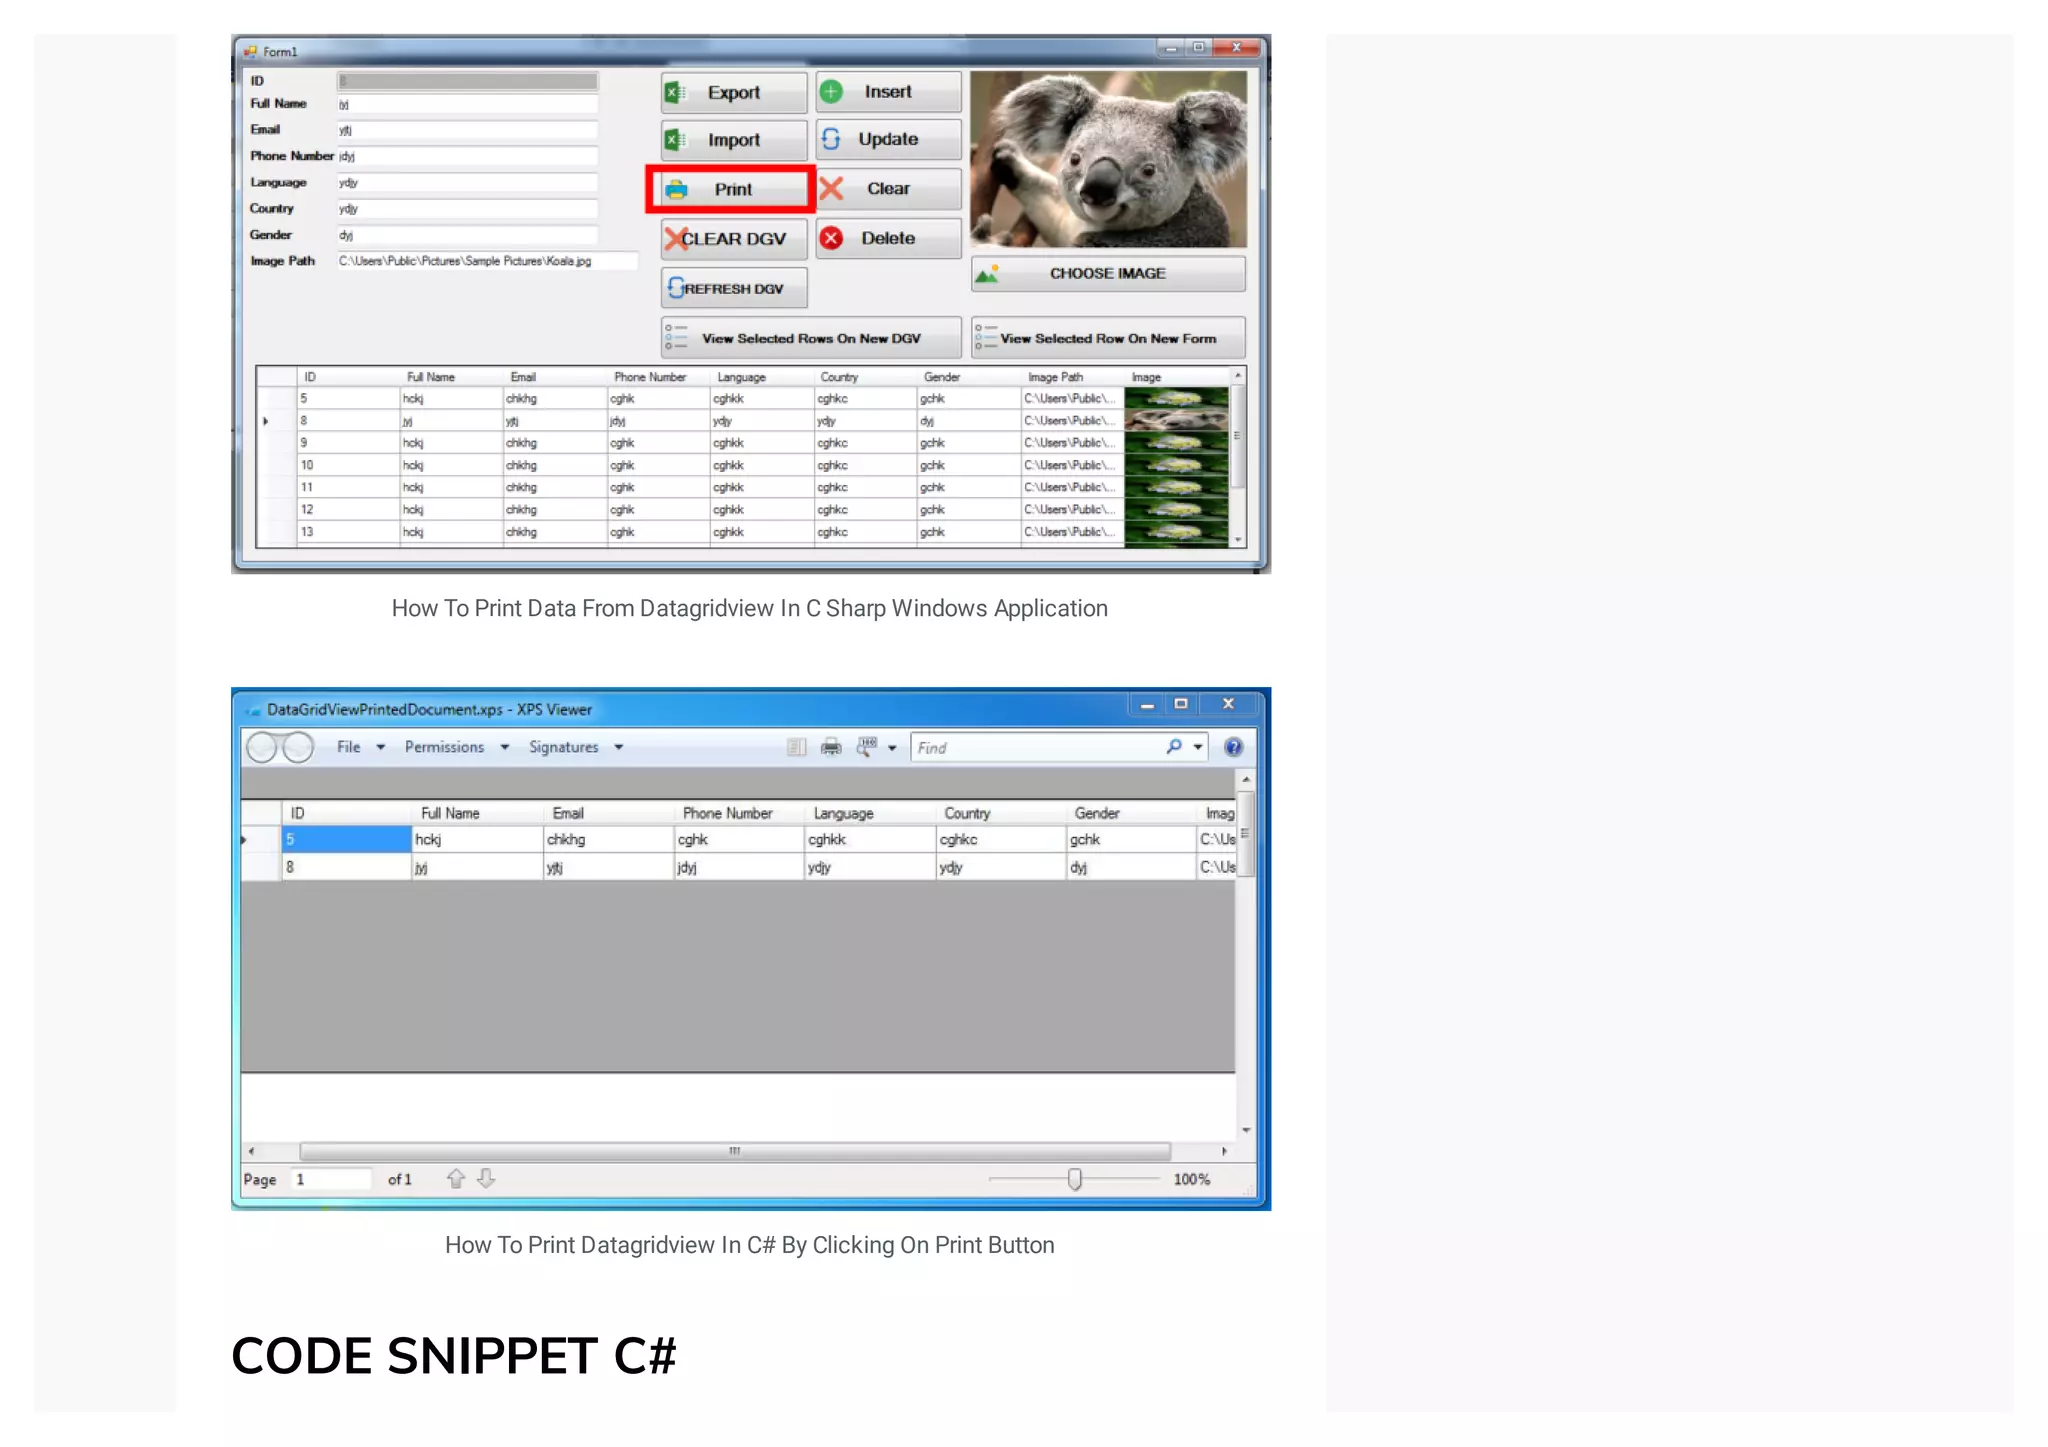The width and height of the screenshot is (2048, 1447).
Task: Click the Full Name text field
Action: tap(468, 104)
